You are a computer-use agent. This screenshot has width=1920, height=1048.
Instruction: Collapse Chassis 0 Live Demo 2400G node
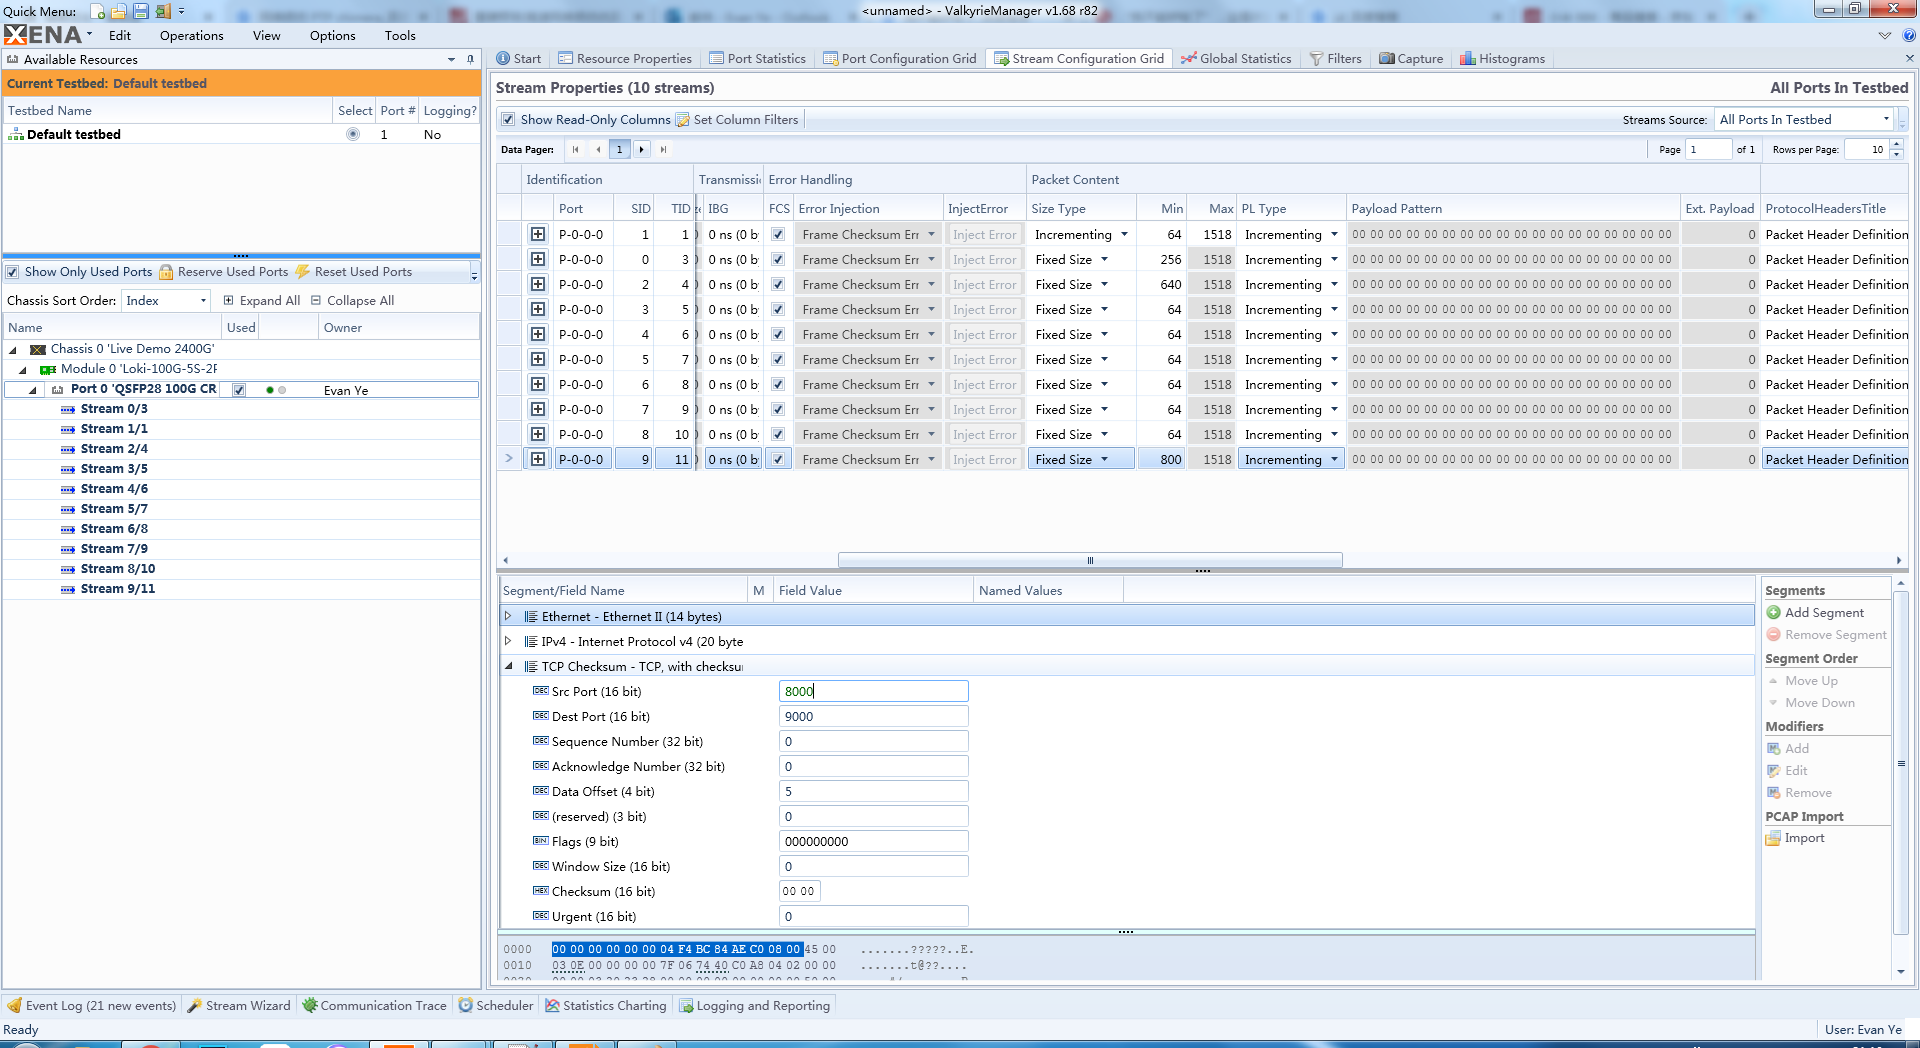[13, 350]
